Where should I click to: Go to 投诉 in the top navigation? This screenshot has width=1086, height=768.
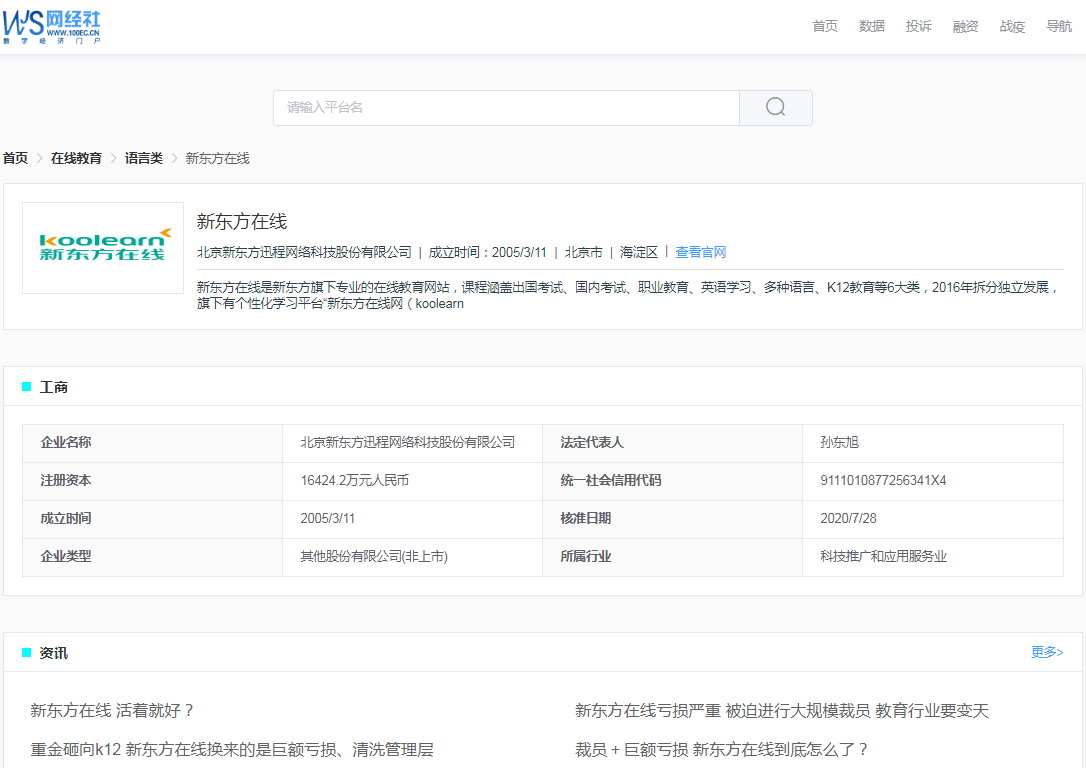coord(919,27)
